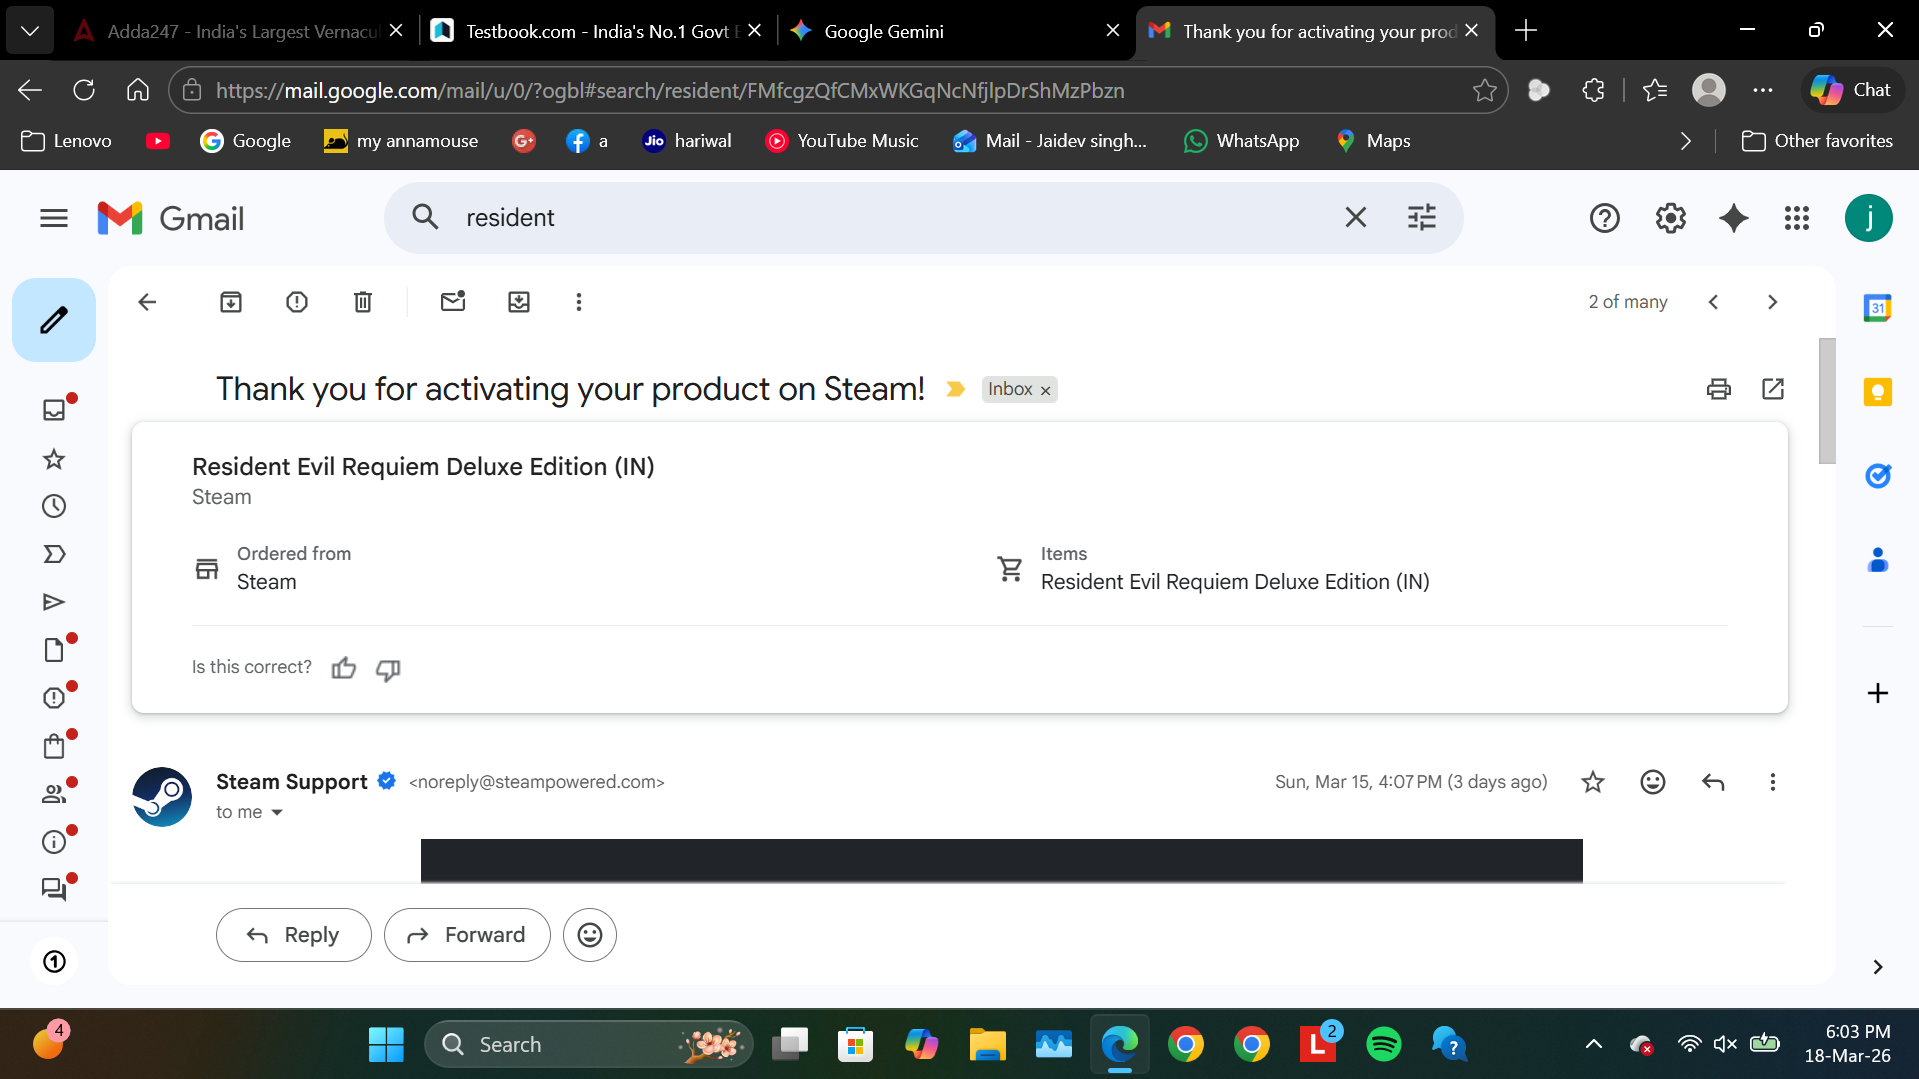
Task: Open the YouTube Music bookmark
Action: 842,141
